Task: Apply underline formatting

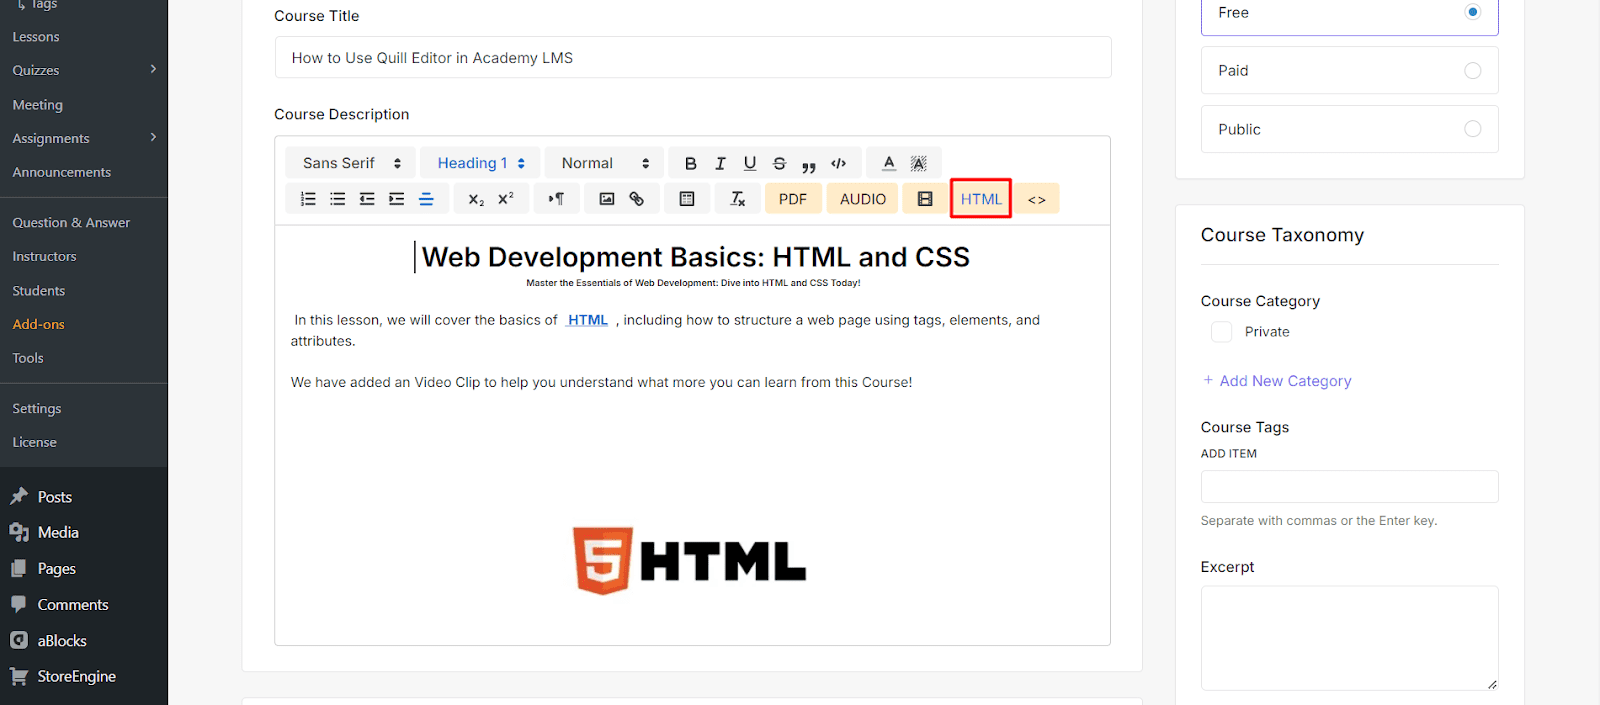Action: pos(750,163)
